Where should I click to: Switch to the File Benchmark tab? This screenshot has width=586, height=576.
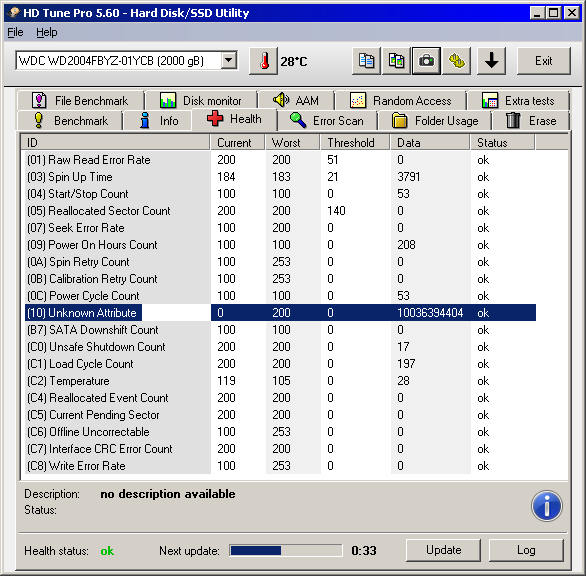80,101
